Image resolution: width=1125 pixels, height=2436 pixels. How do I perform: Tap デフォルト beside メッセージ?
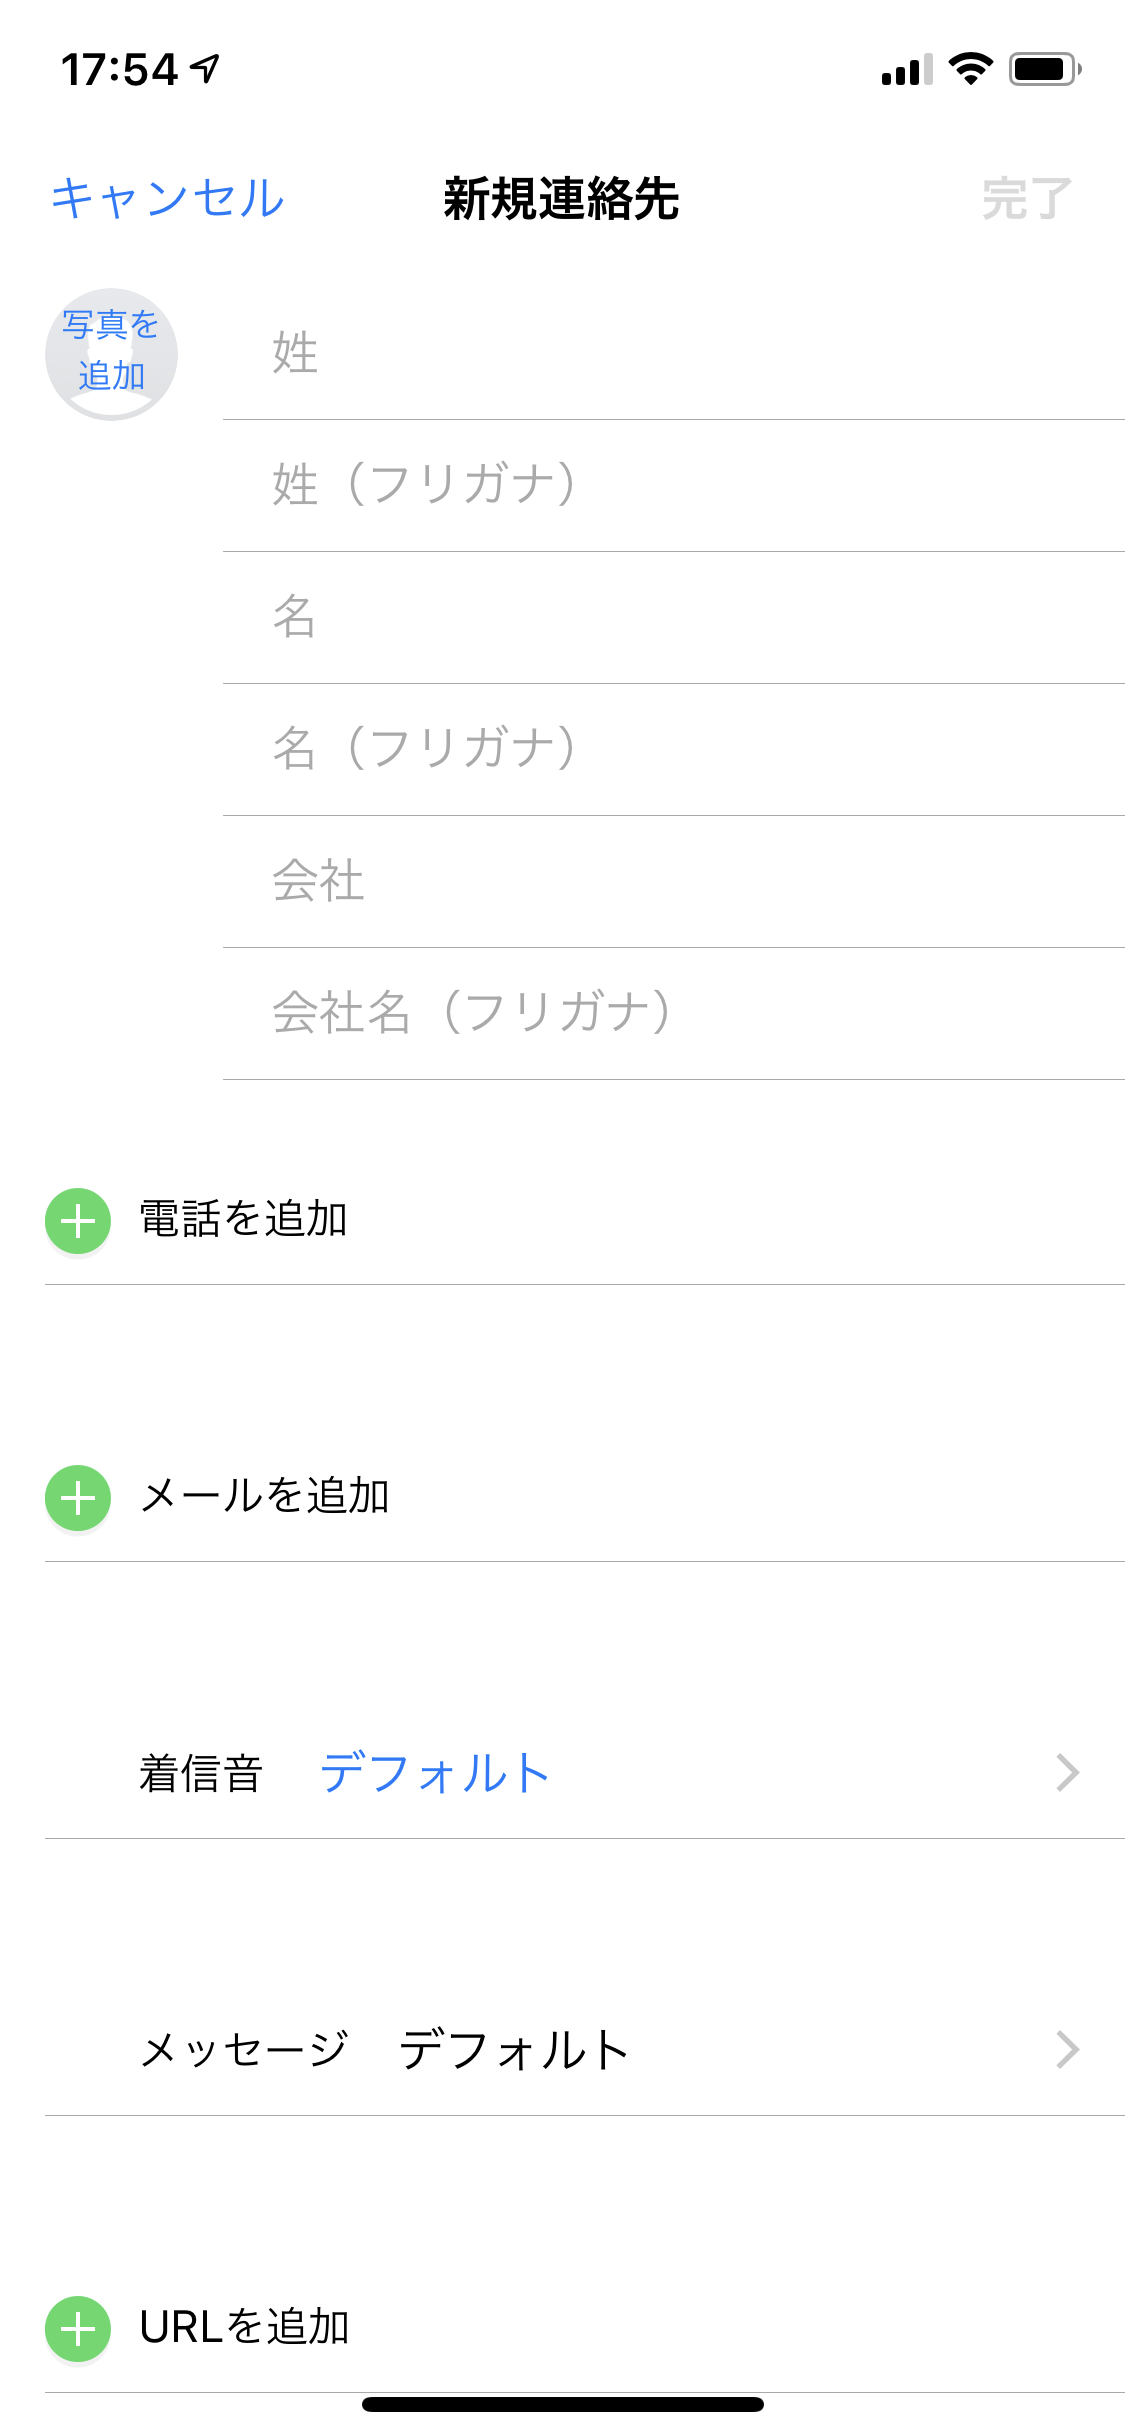tap(514, 2049)
